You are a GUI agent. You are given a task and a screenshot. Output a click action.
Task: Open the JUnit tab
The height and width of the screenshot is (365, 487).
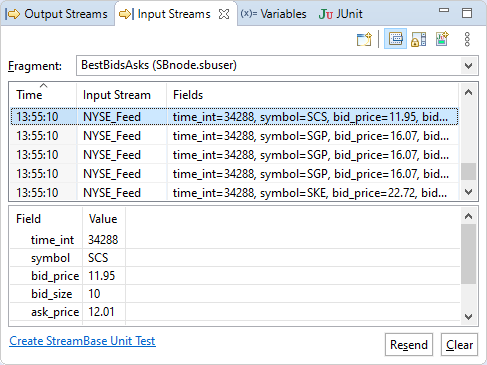(340, 14)
